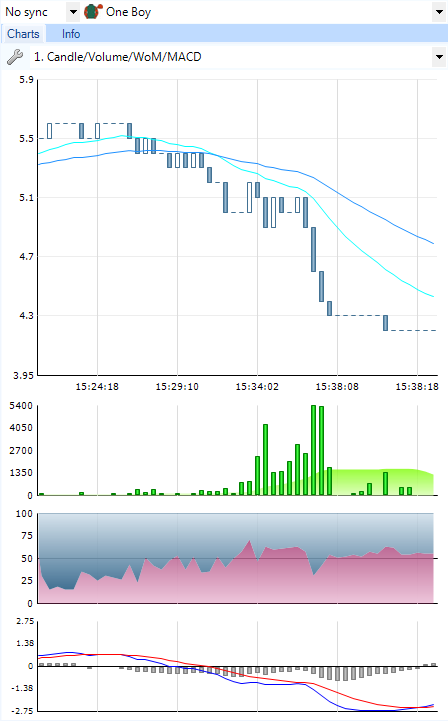This screenshot has width=448, height=721.
Task: Select the One Boy runner name
Action: (128, 12)
